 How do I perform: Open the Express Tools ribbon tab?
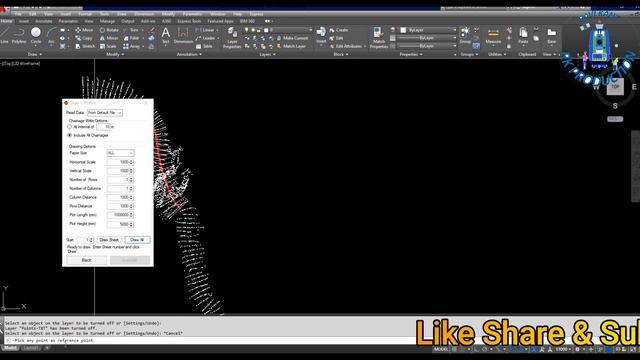click(x=189, y=21)
